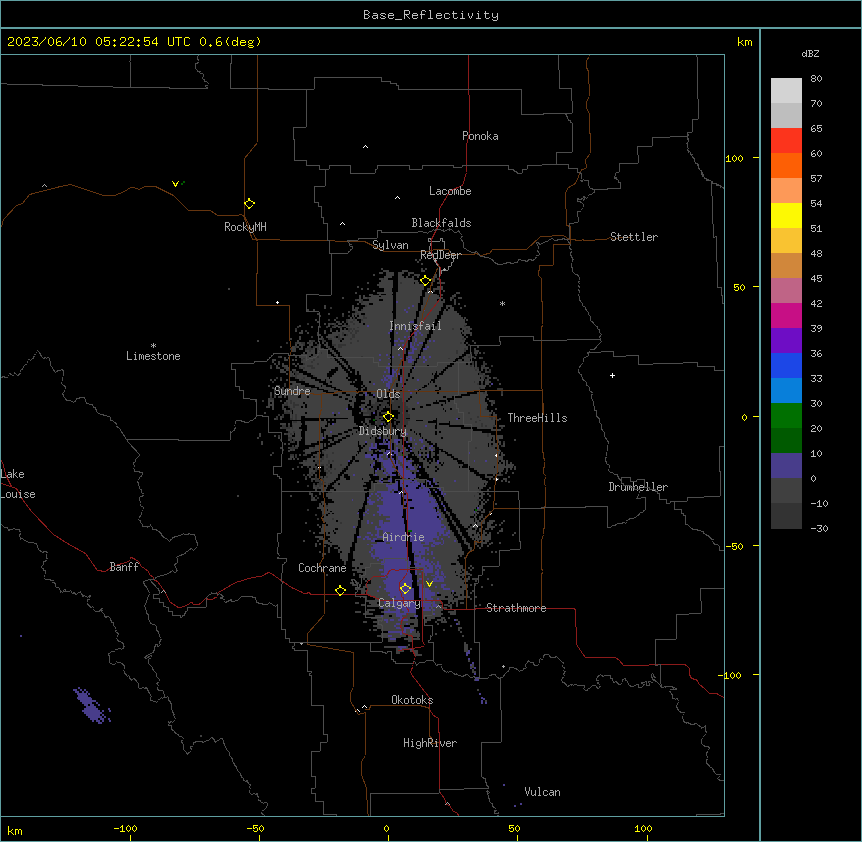Click the Ponoka city label
This screenshot has height=842, width=862.
tap(480, 136)
